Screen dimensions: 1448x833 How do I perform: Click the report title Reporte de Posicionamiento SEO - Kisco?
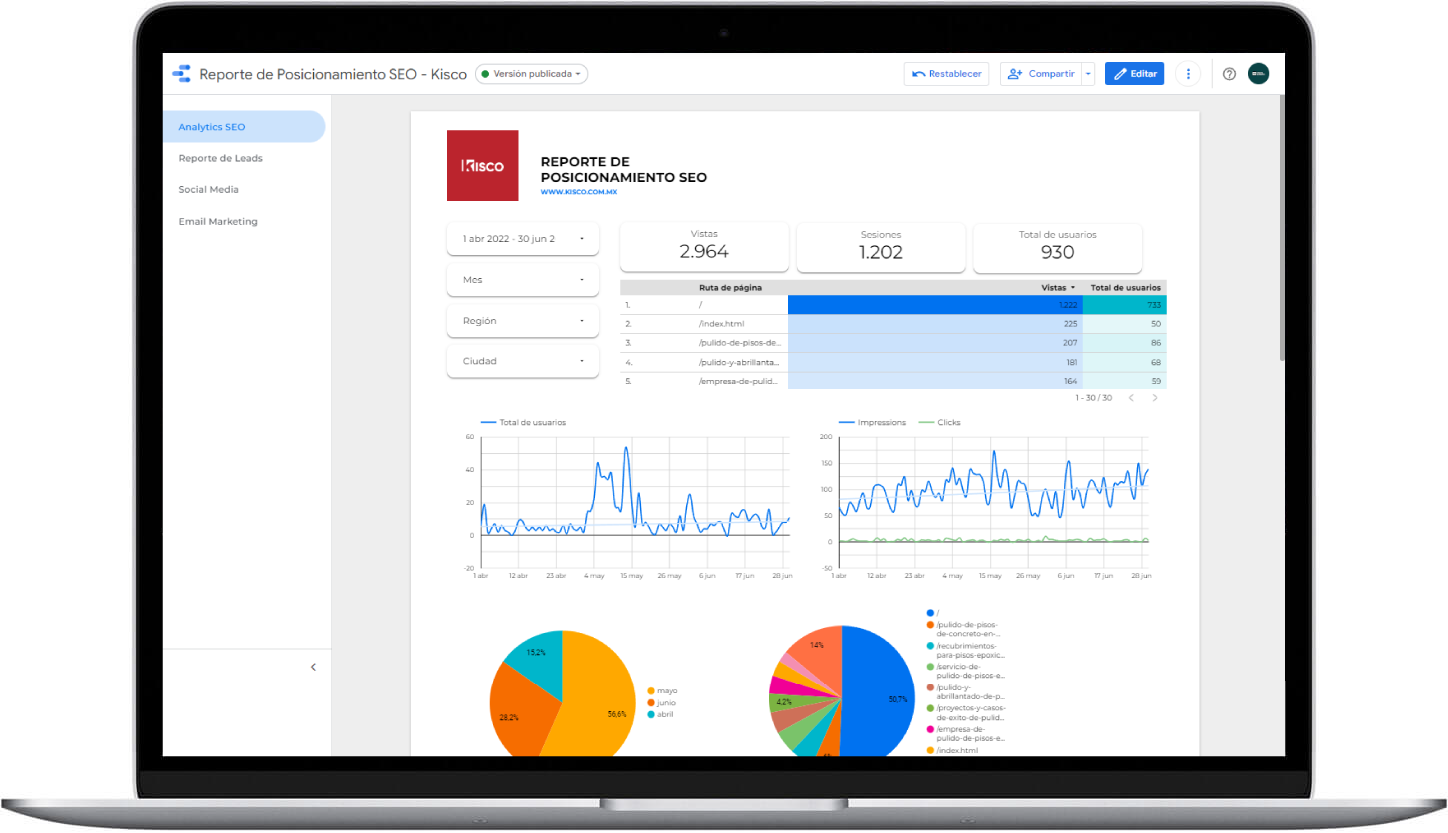333,74
